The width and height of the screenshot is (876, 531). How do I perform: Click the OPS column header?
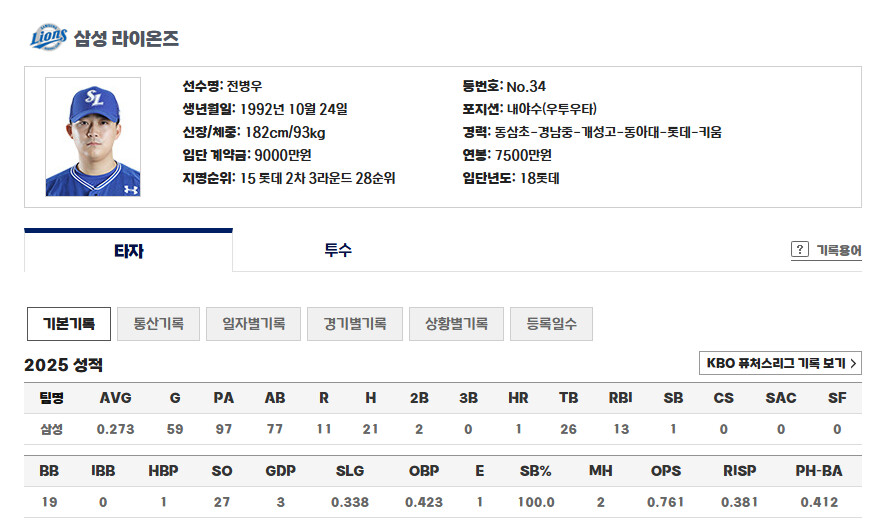(x=665, y=471)
